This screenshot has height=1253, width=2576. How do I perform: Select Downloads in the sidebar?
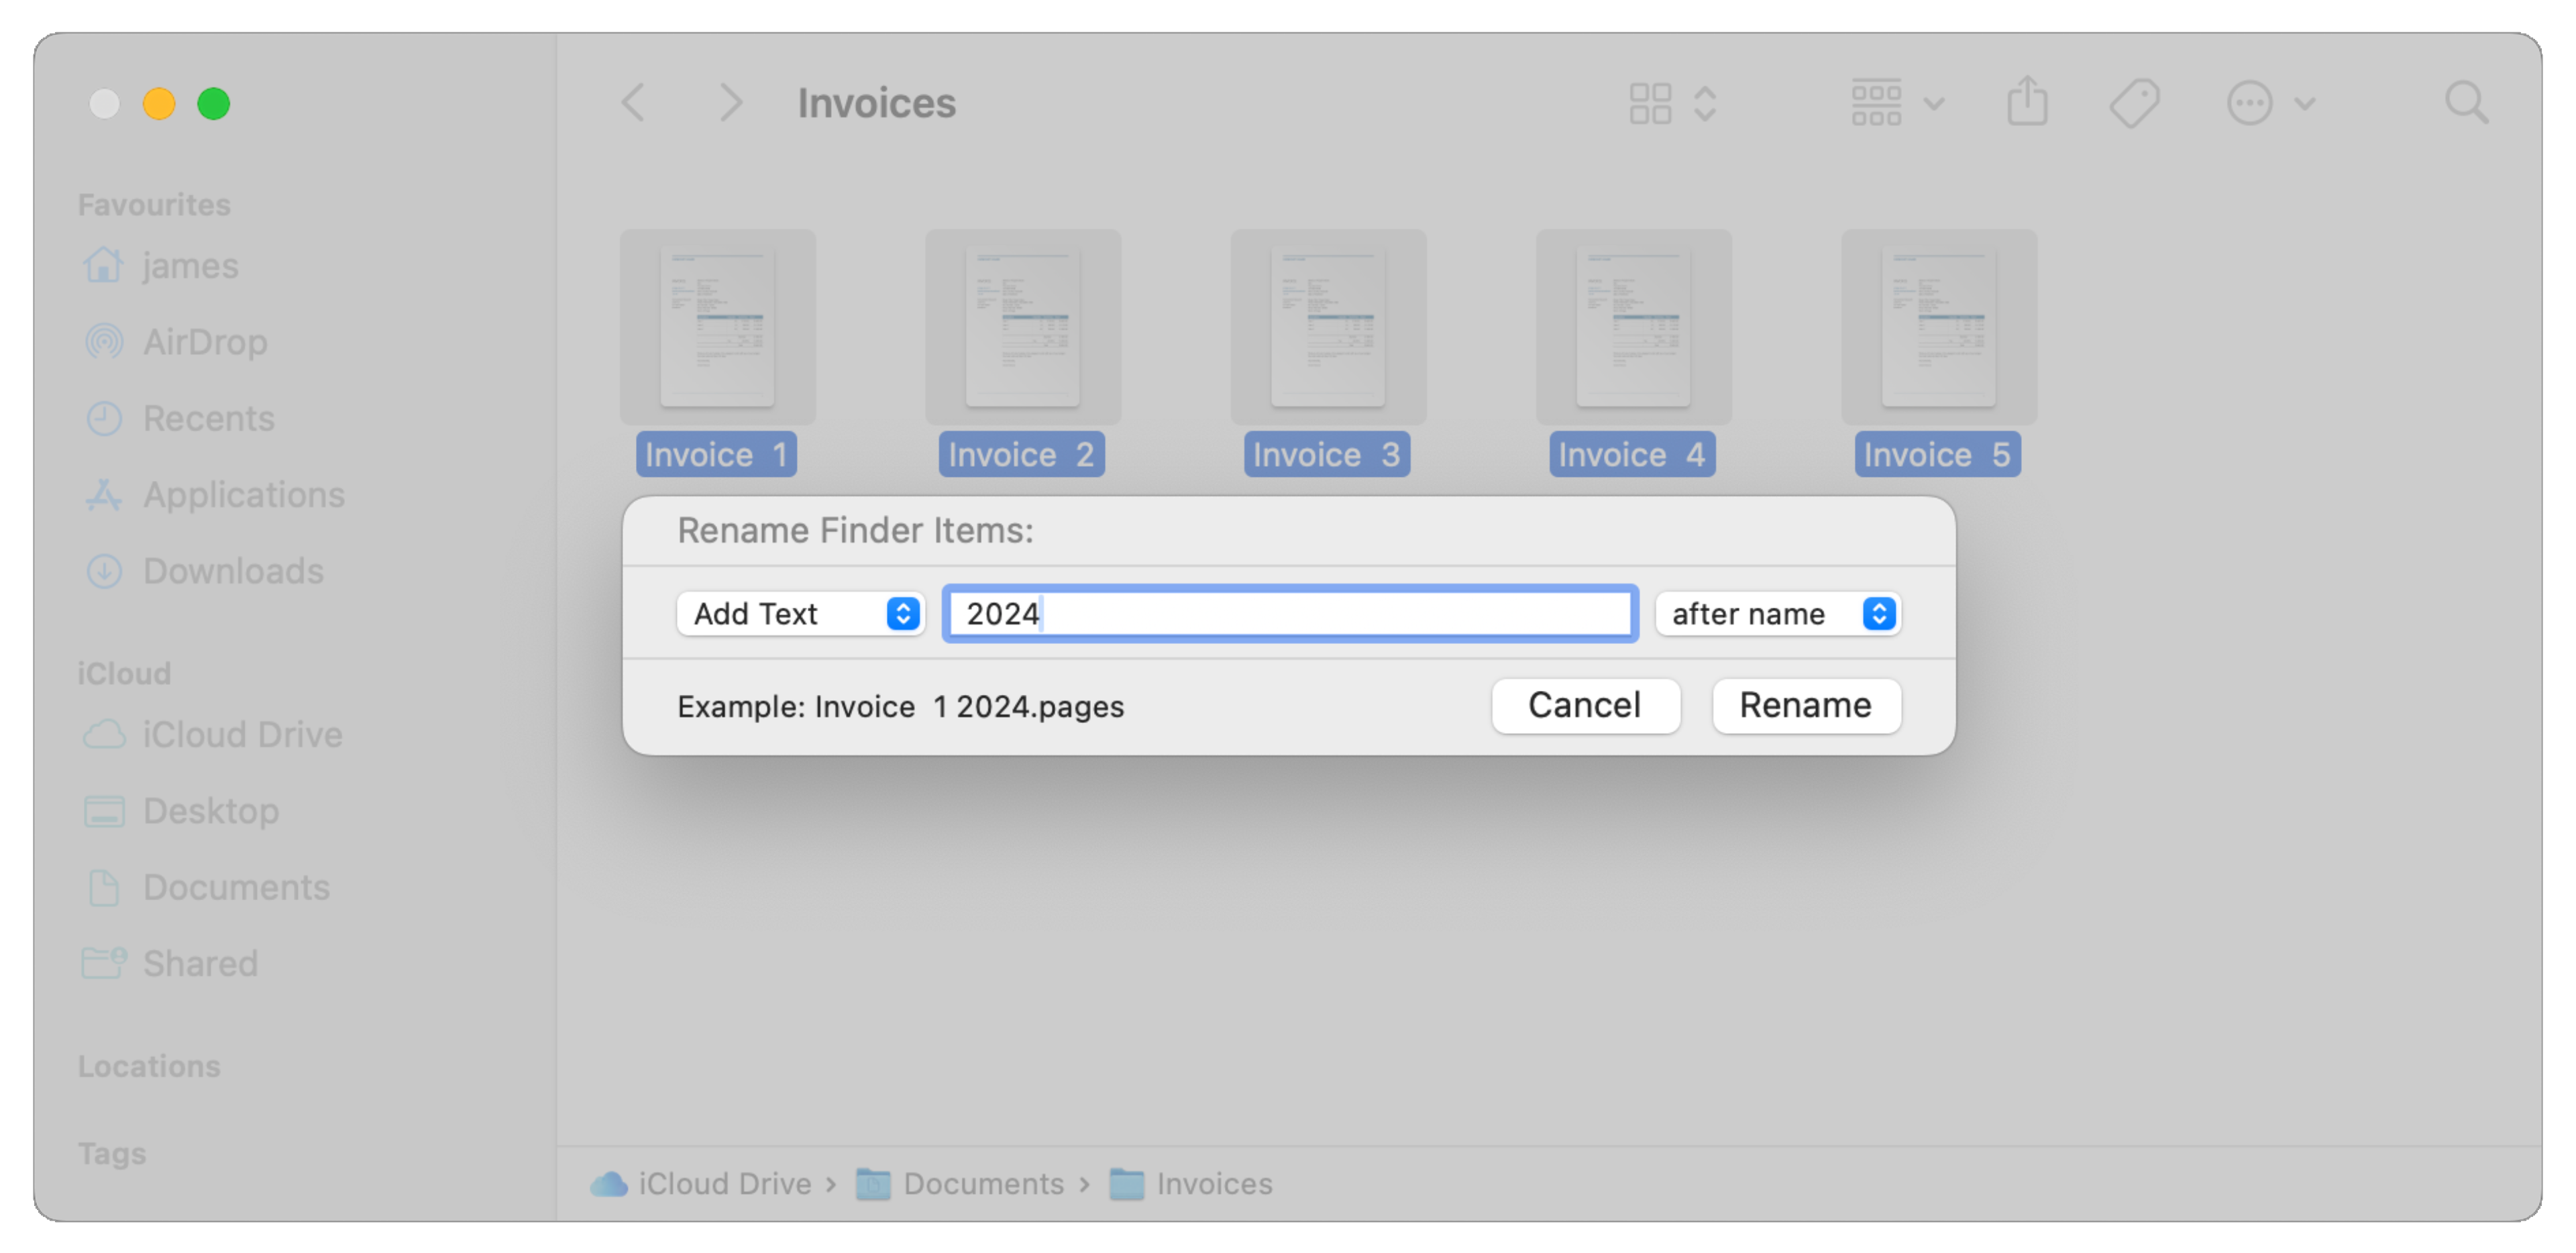pyautogui.click(x=232, y=571)
